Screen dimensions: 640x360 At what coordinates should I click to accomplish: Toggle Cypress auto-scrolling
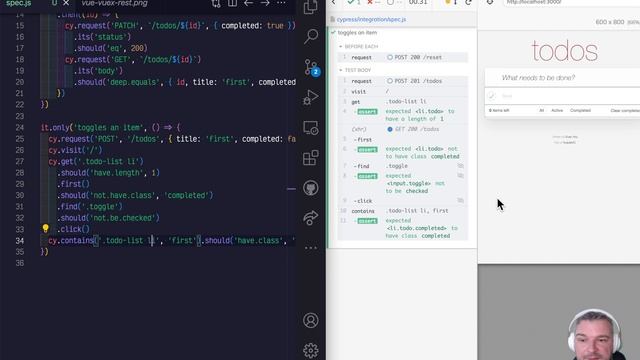click(x=451, y=2)
